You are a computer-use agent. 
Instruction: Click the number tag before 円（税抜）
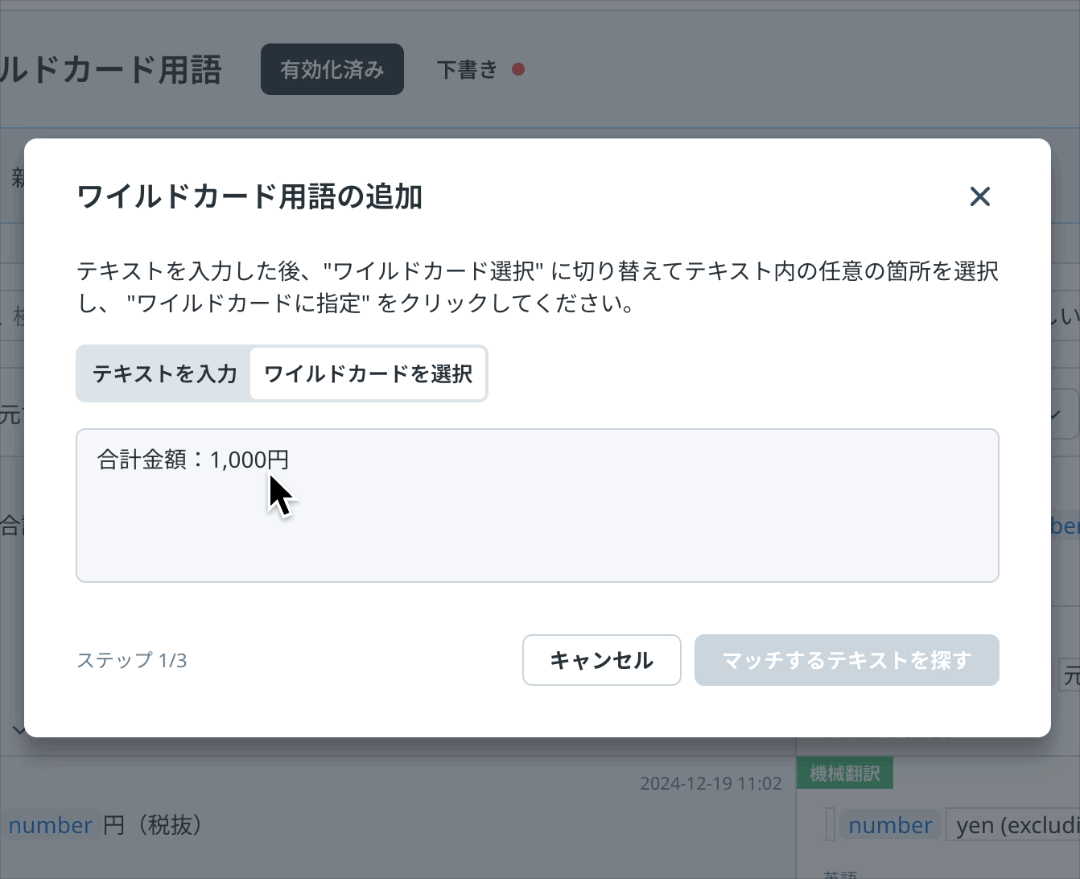(x=50, y=825)
